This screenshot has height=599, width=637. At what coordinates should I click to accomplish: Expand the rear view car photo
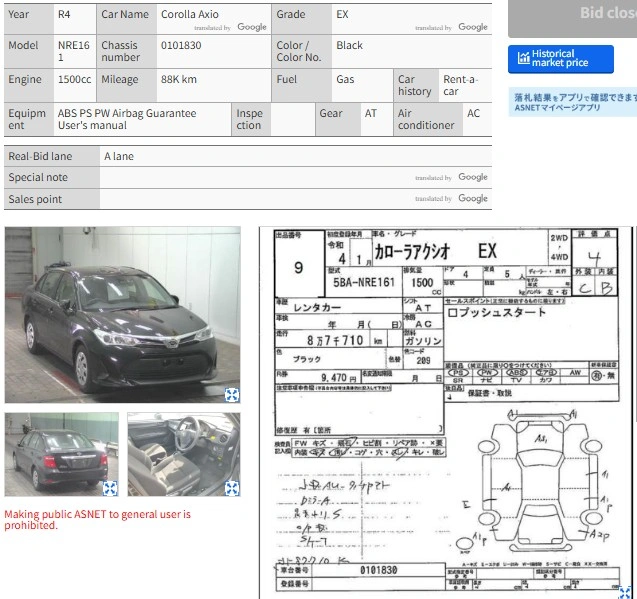pyautogui.click(x=110, y=488)
